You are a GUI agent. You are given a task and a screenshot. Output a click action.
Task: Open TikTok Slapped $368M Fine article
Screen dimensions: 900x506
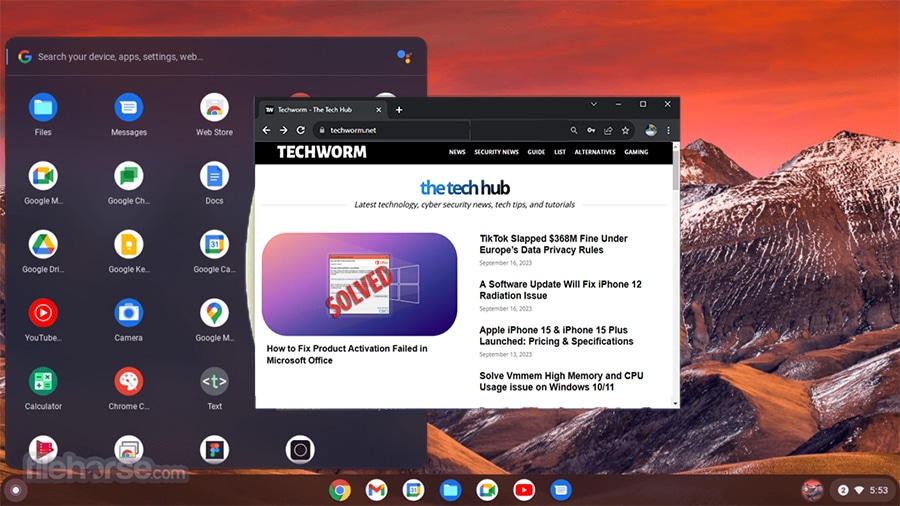pos(553,244)
